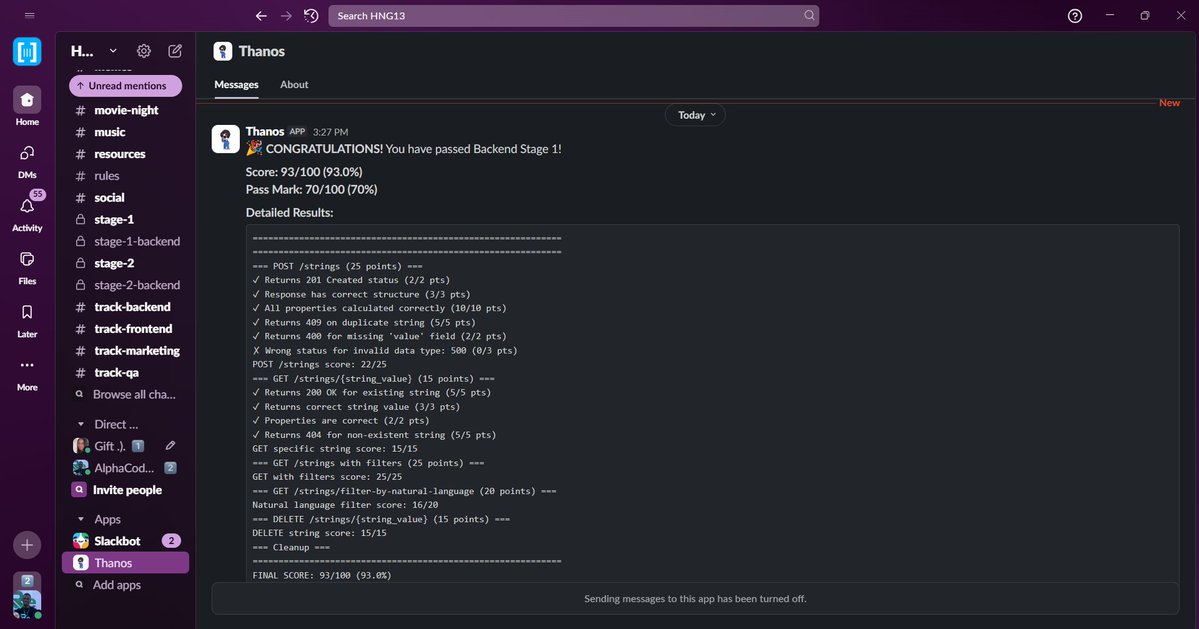Screen dimensions: 1199x629
Task: Open Files in the sidebar
Action: 27,267
